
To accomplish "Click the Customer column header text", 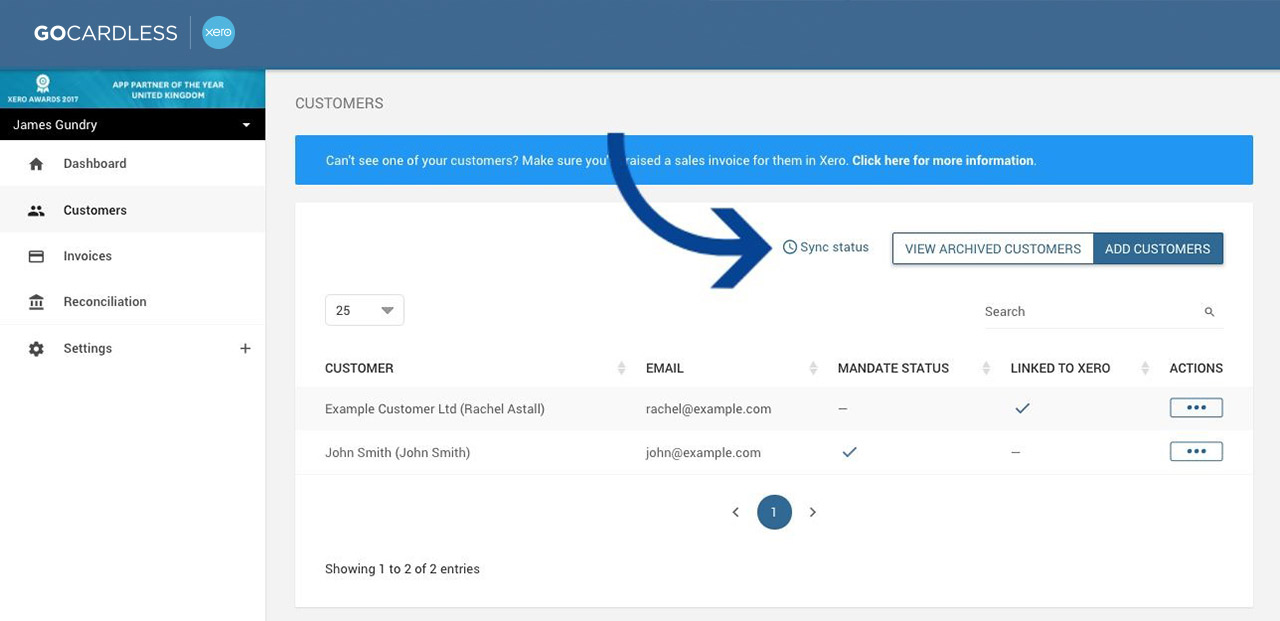I will 359,369.
